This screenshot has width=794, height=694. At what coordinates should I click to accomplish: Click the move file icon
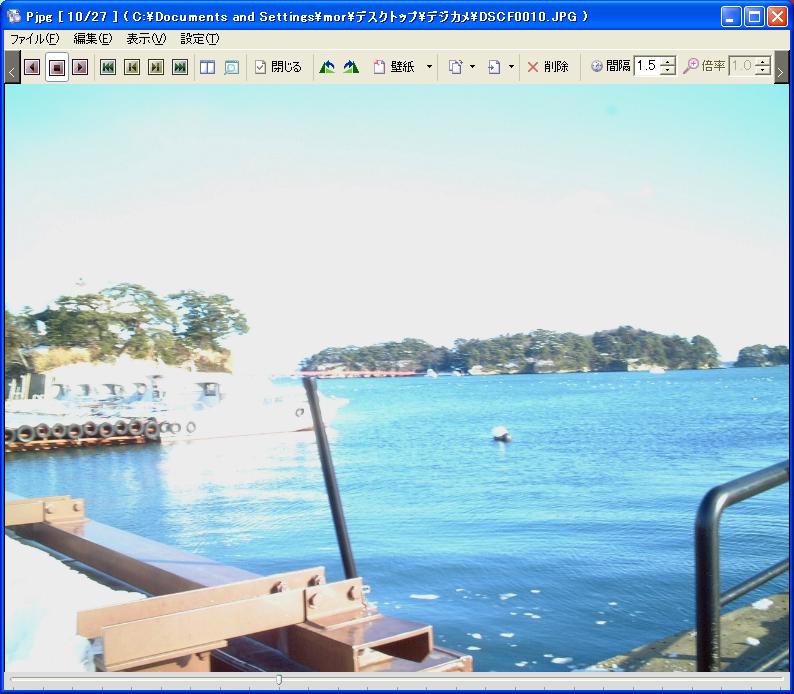pos(494,67)
